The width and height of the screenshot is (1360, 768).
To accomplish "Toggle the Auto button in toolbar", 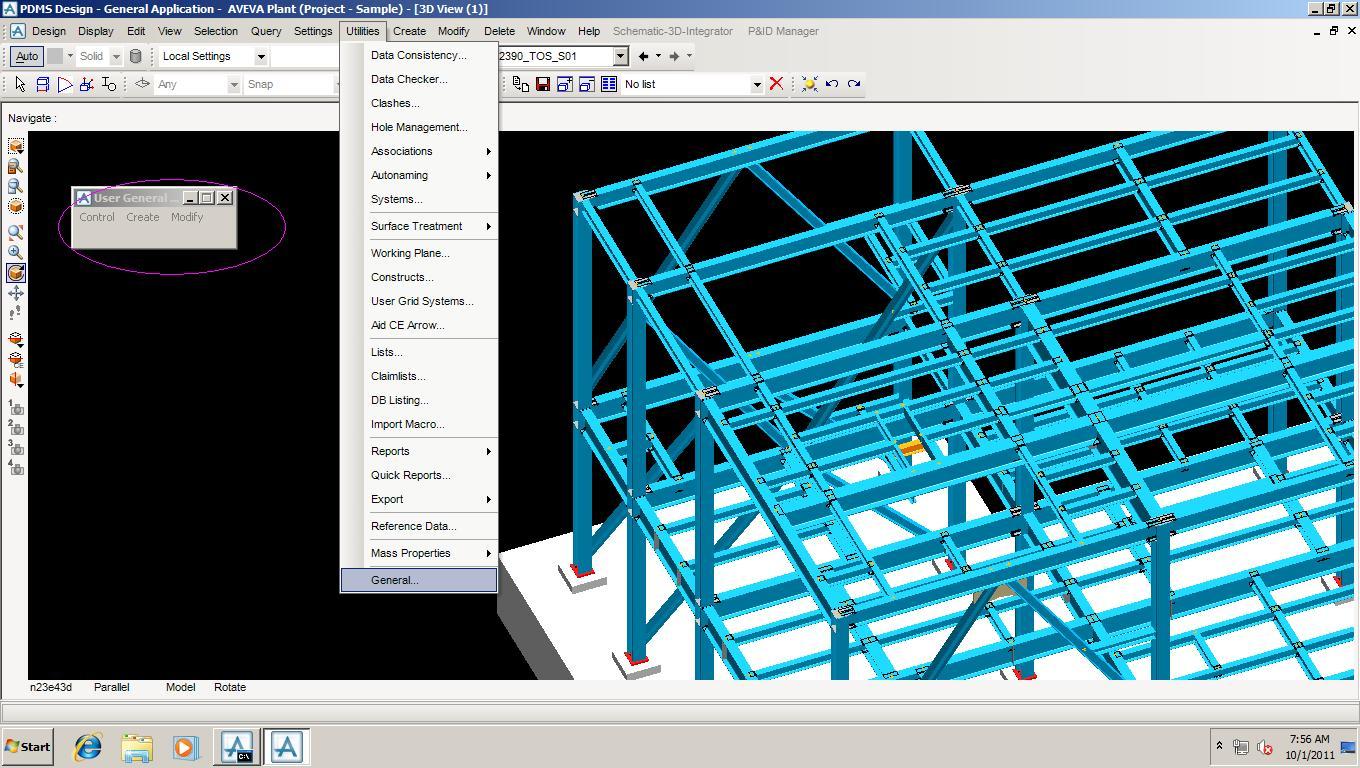I will click(x=27, y=56).
